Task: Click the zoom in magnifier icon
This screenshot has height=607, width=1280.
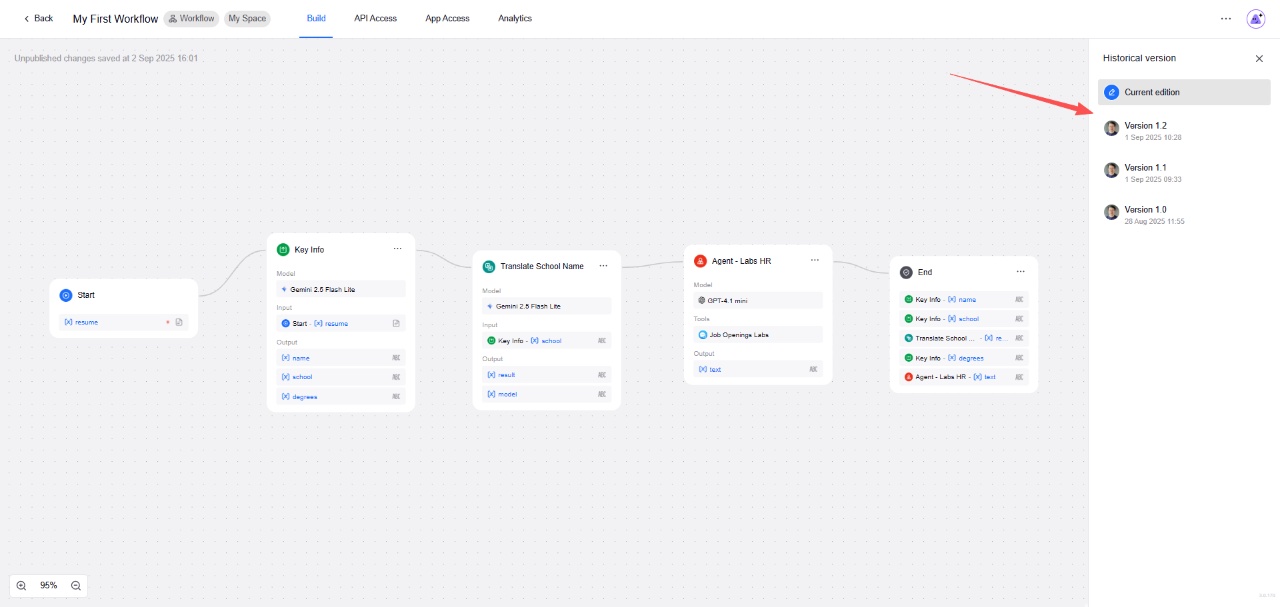Action: tap(22, 585)
